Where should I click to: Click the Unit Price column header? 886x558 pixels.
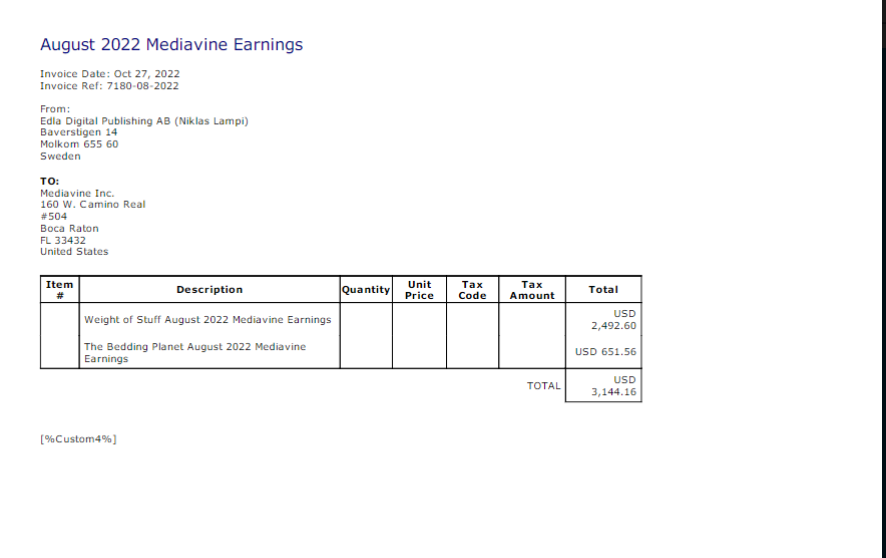point(419,290)
